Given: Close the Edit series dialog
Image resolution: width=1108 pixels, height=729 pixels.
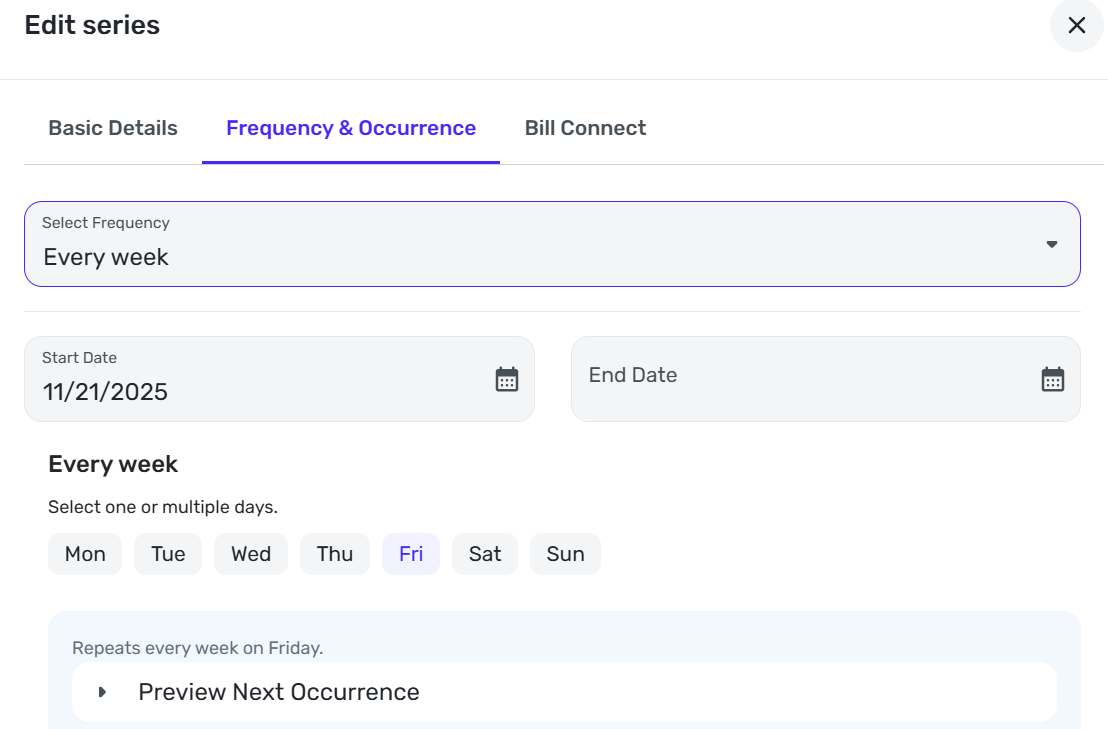Looking at the screenshot, I should (x=1076, y=26).
